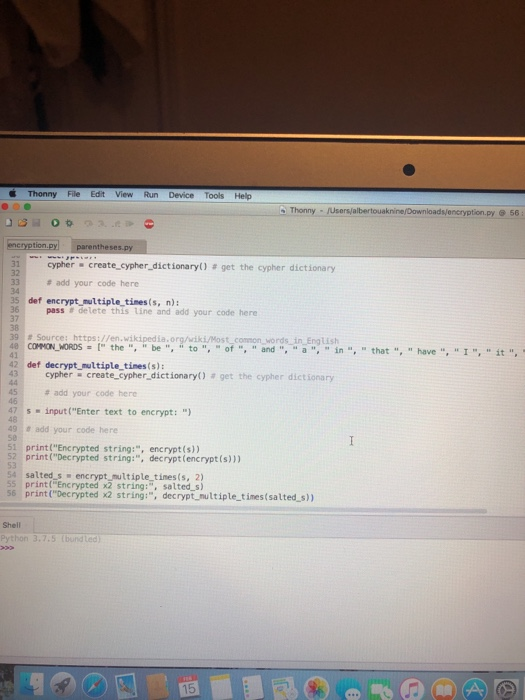Click the '# add your code here' comment line 49
Image resolution: width=525 pixels, height=700 pixels.
(x=72, y=429)
